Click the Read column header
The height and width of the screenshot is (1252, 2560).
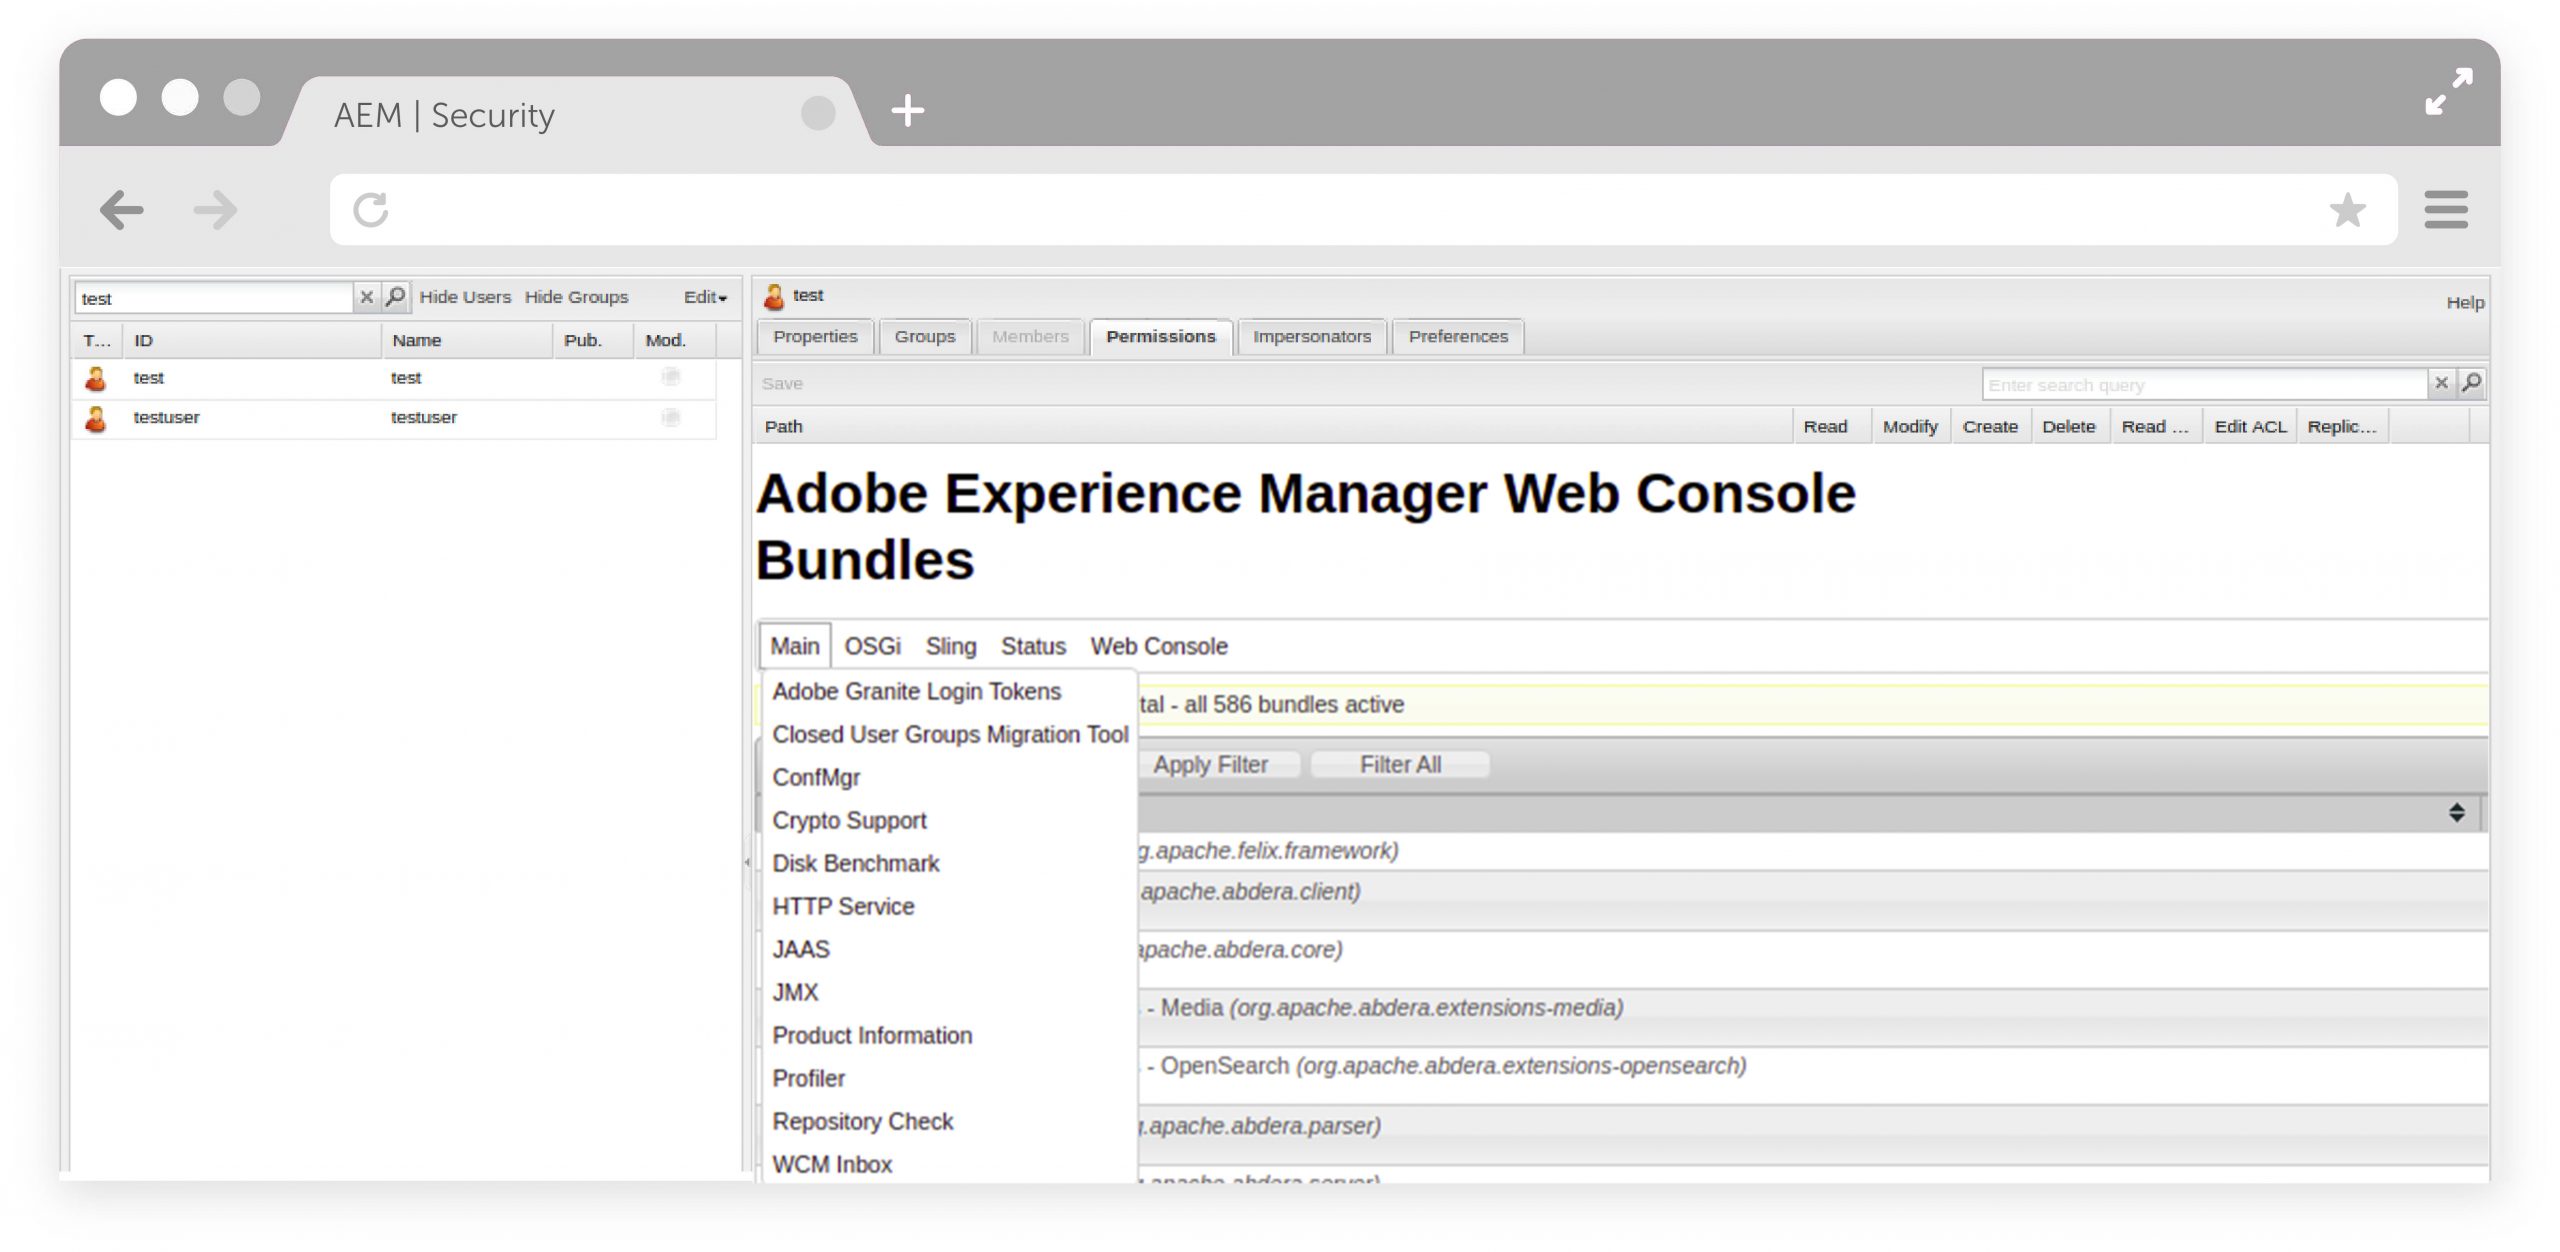[x=1831, y=427]
